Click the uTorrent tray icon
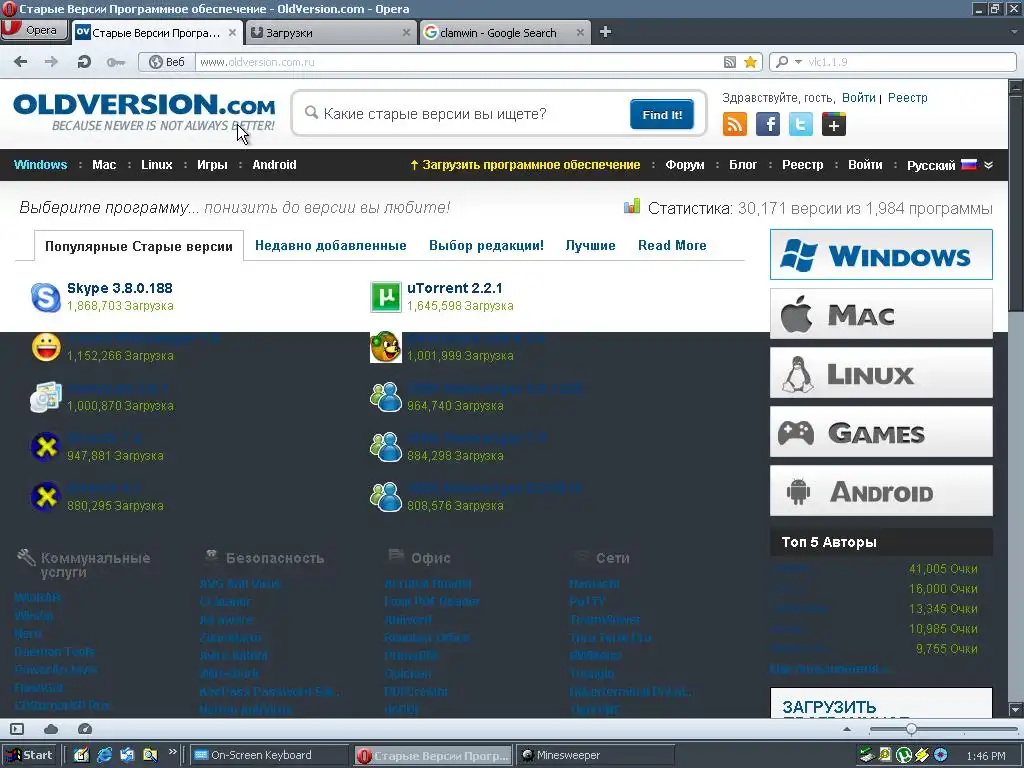This screenshot has height=768, width=1024. coord(904,755)
